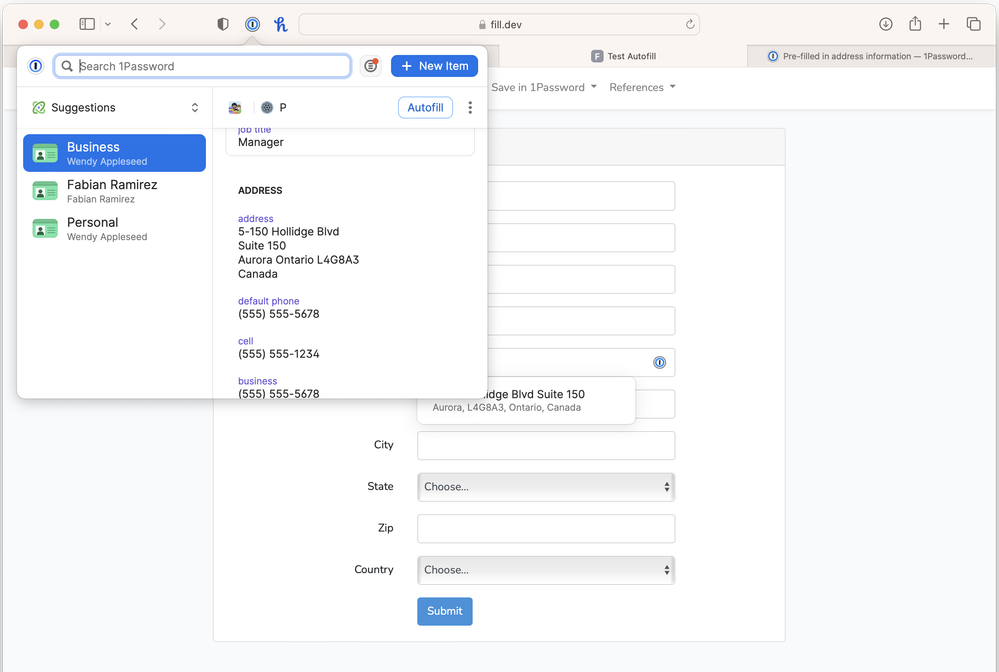Switch to the Pre-filled in address information tab
Viewport: 999px width, 672px height.
(871, 56)
